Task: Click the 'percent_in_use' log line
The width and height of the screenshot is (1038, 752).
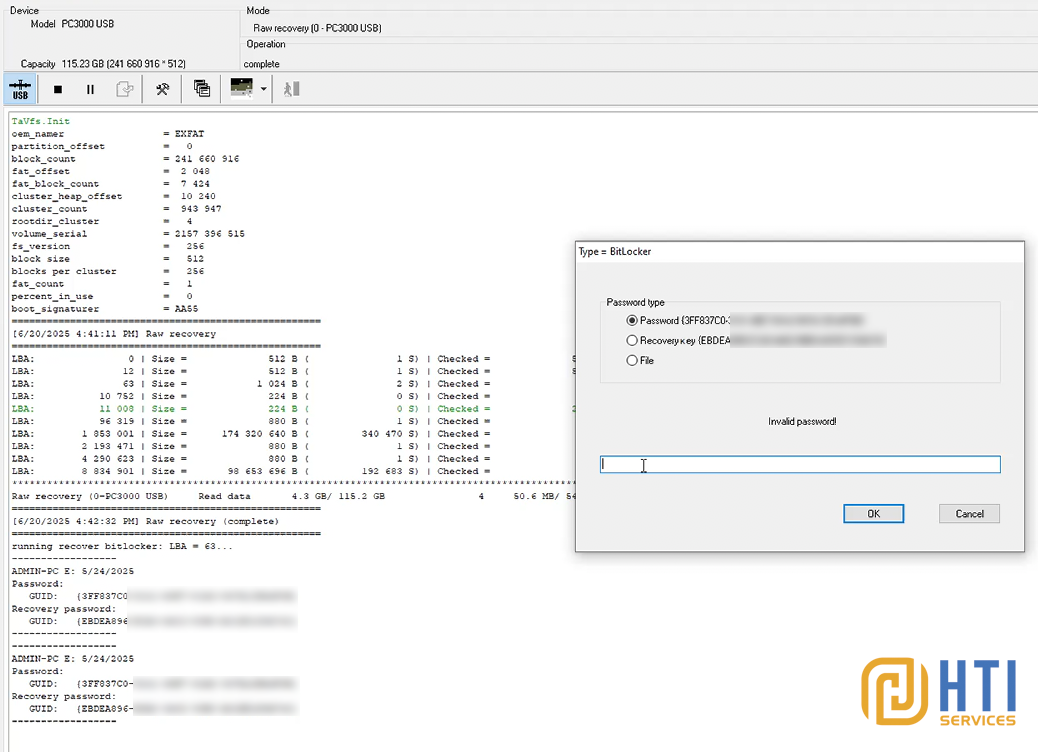Action: [102, 297]
